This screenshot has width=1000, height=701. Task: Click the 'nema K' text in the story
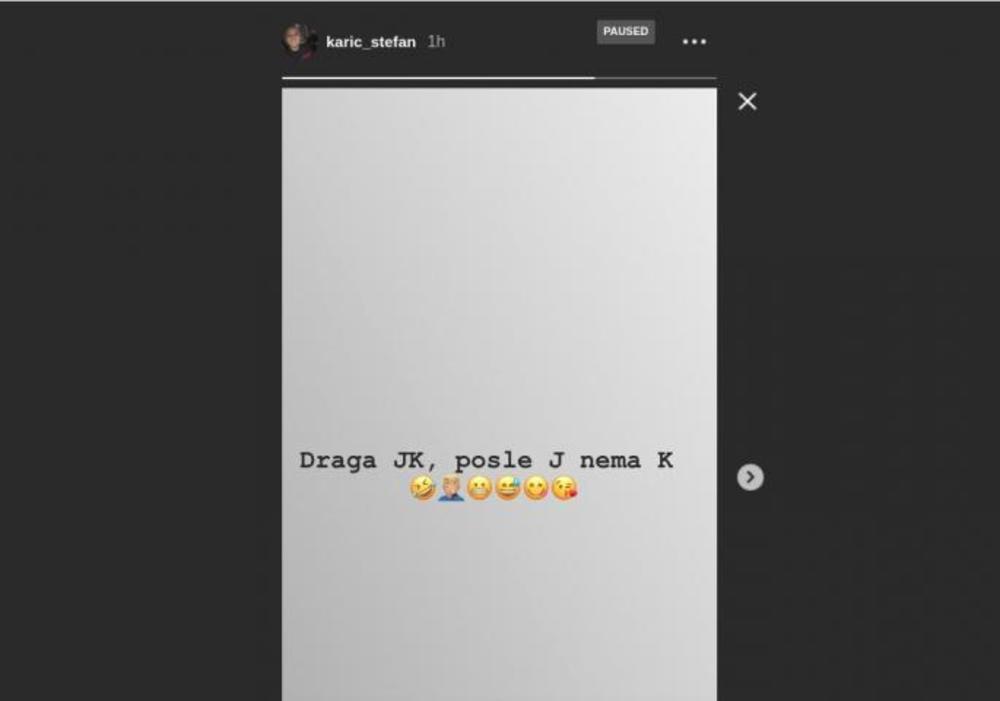tap(626, 460)
